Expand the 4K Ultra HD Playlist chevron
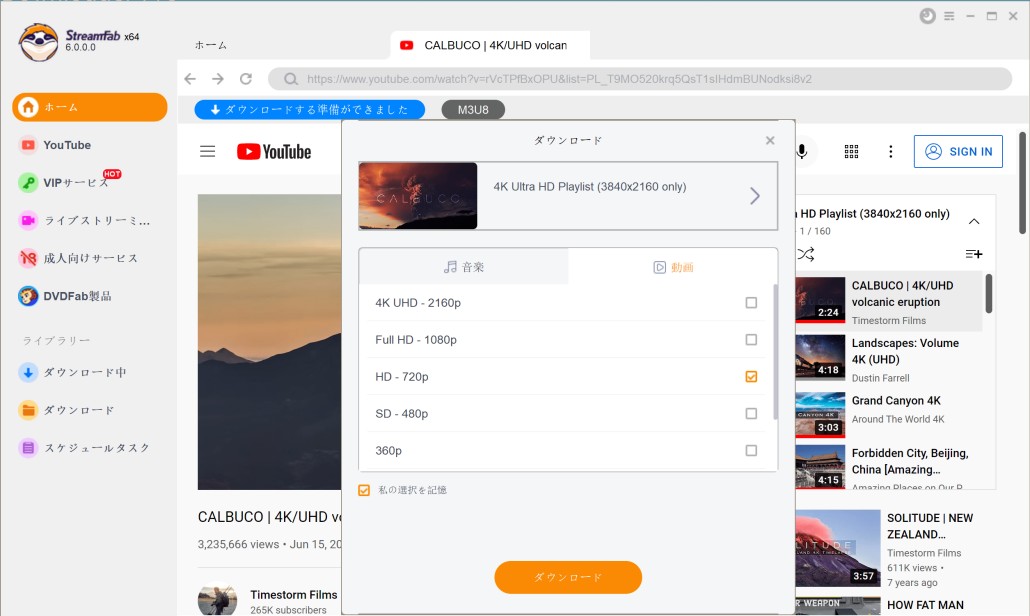The height and width of the screenshot is (616, 1030). click(755, 196)
